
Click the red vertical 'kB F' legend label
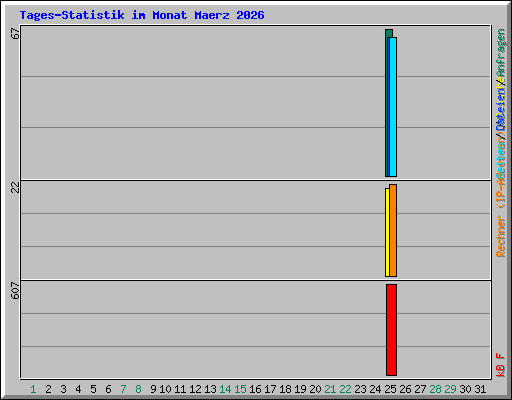(501, 365)
